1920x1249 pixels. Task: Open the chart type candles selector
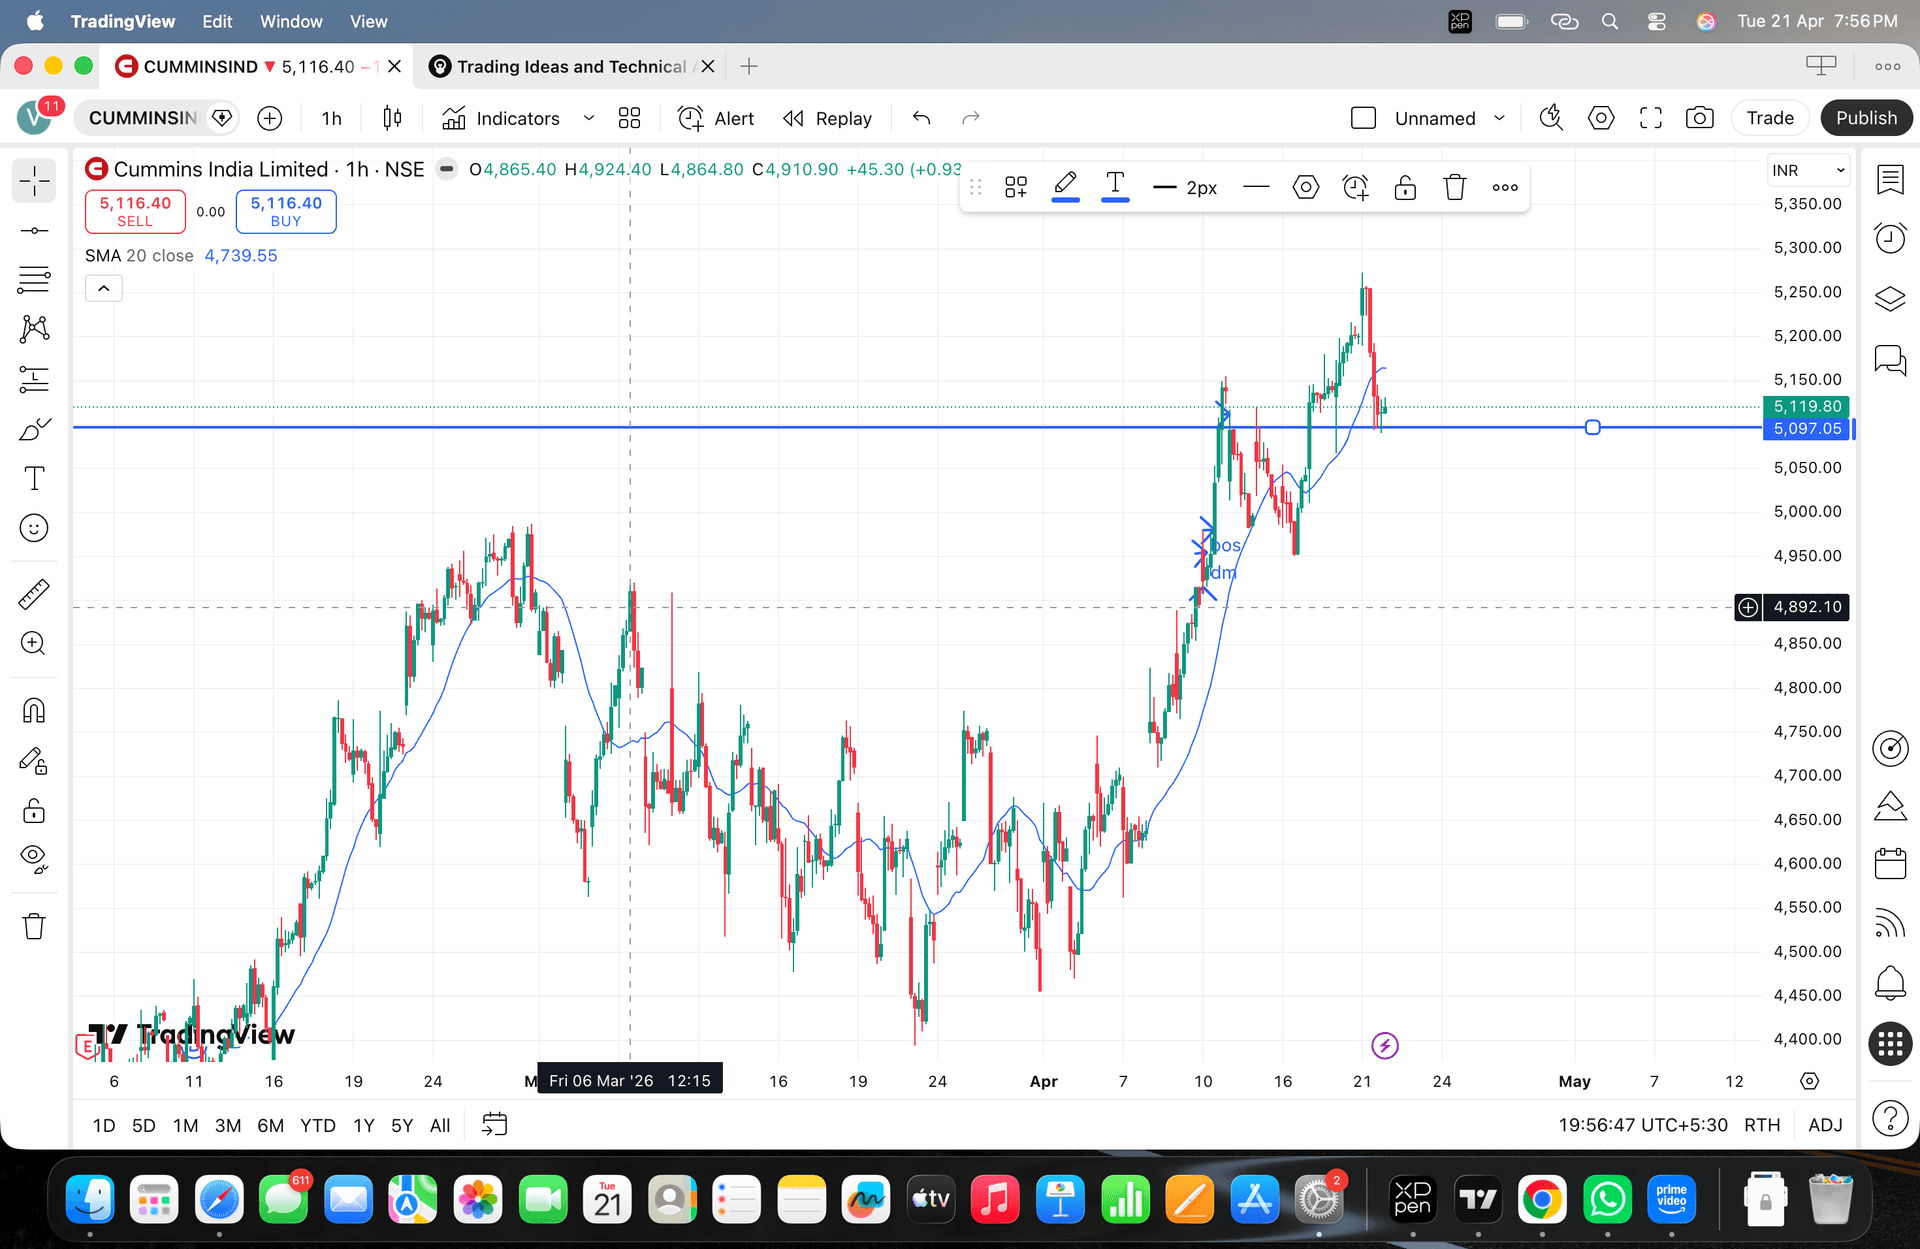tap(392, 118)
